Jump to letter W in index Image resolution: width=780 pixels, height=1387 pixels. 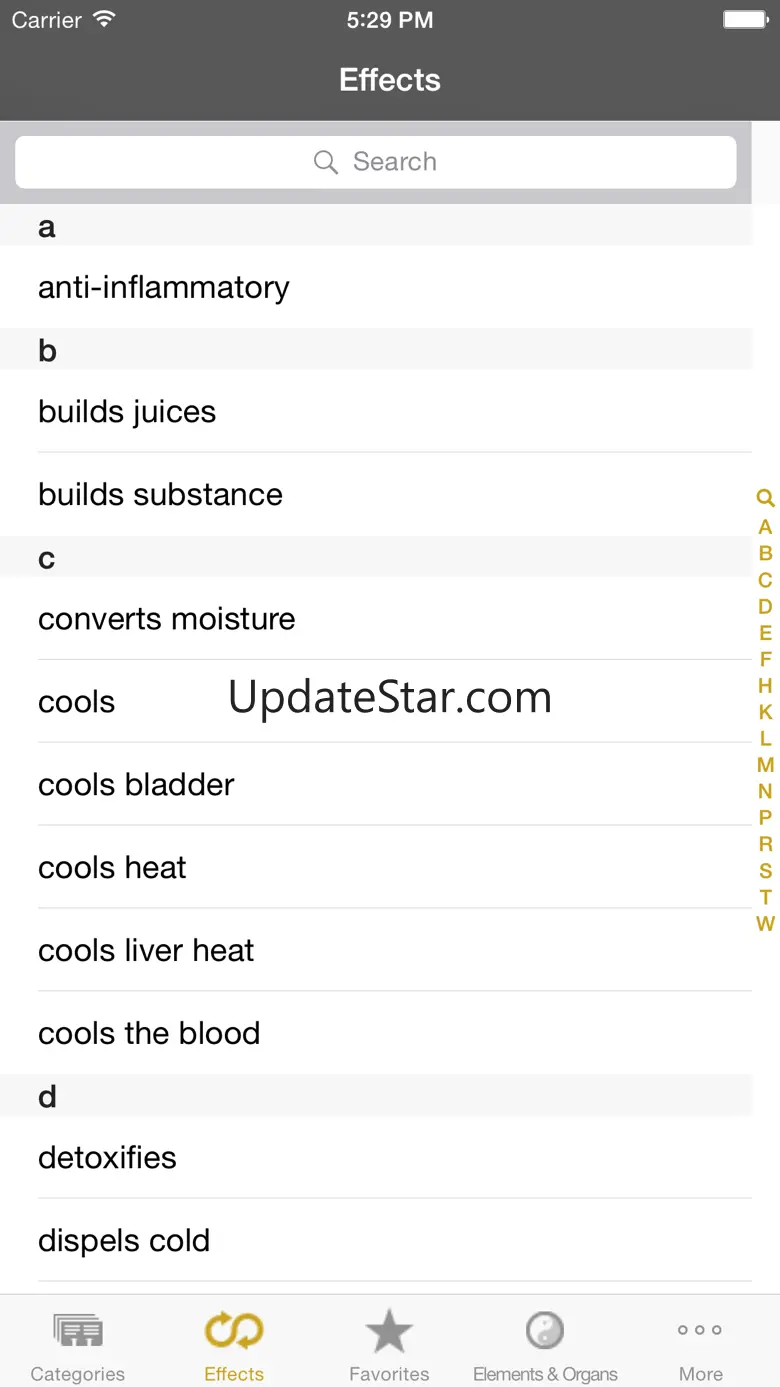click(765, 924)
